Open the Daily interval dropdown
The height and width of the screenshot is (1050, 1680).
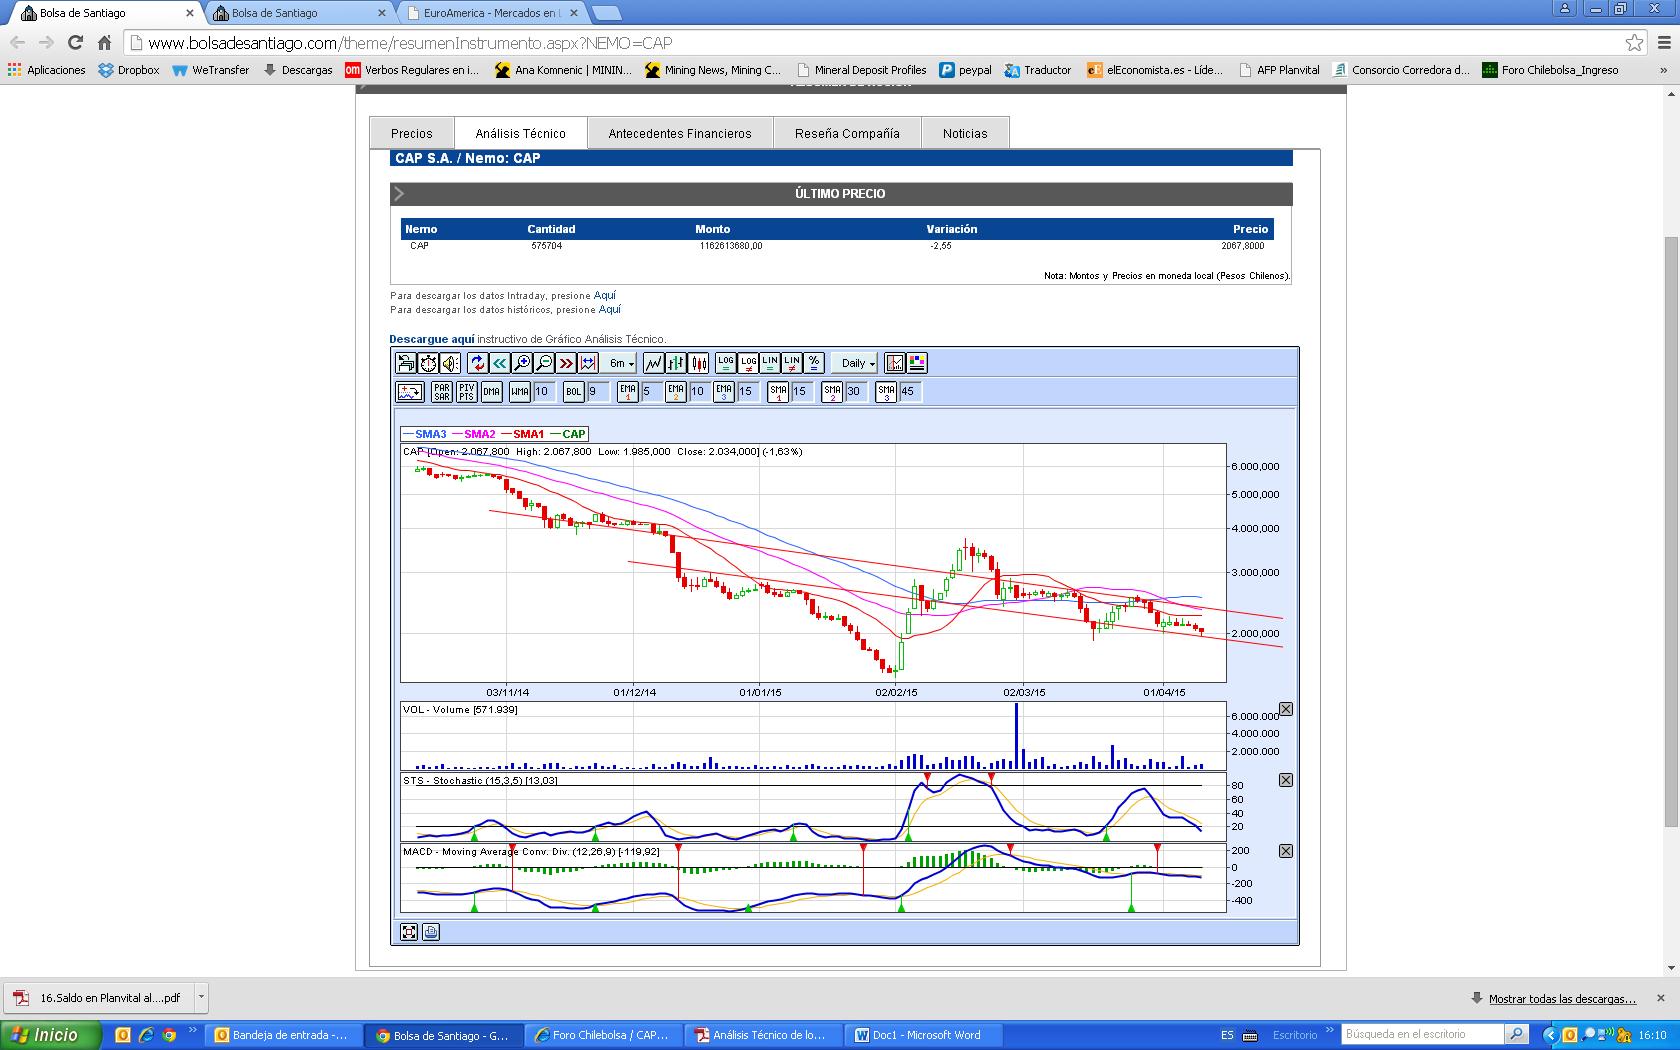click(857, 363)
